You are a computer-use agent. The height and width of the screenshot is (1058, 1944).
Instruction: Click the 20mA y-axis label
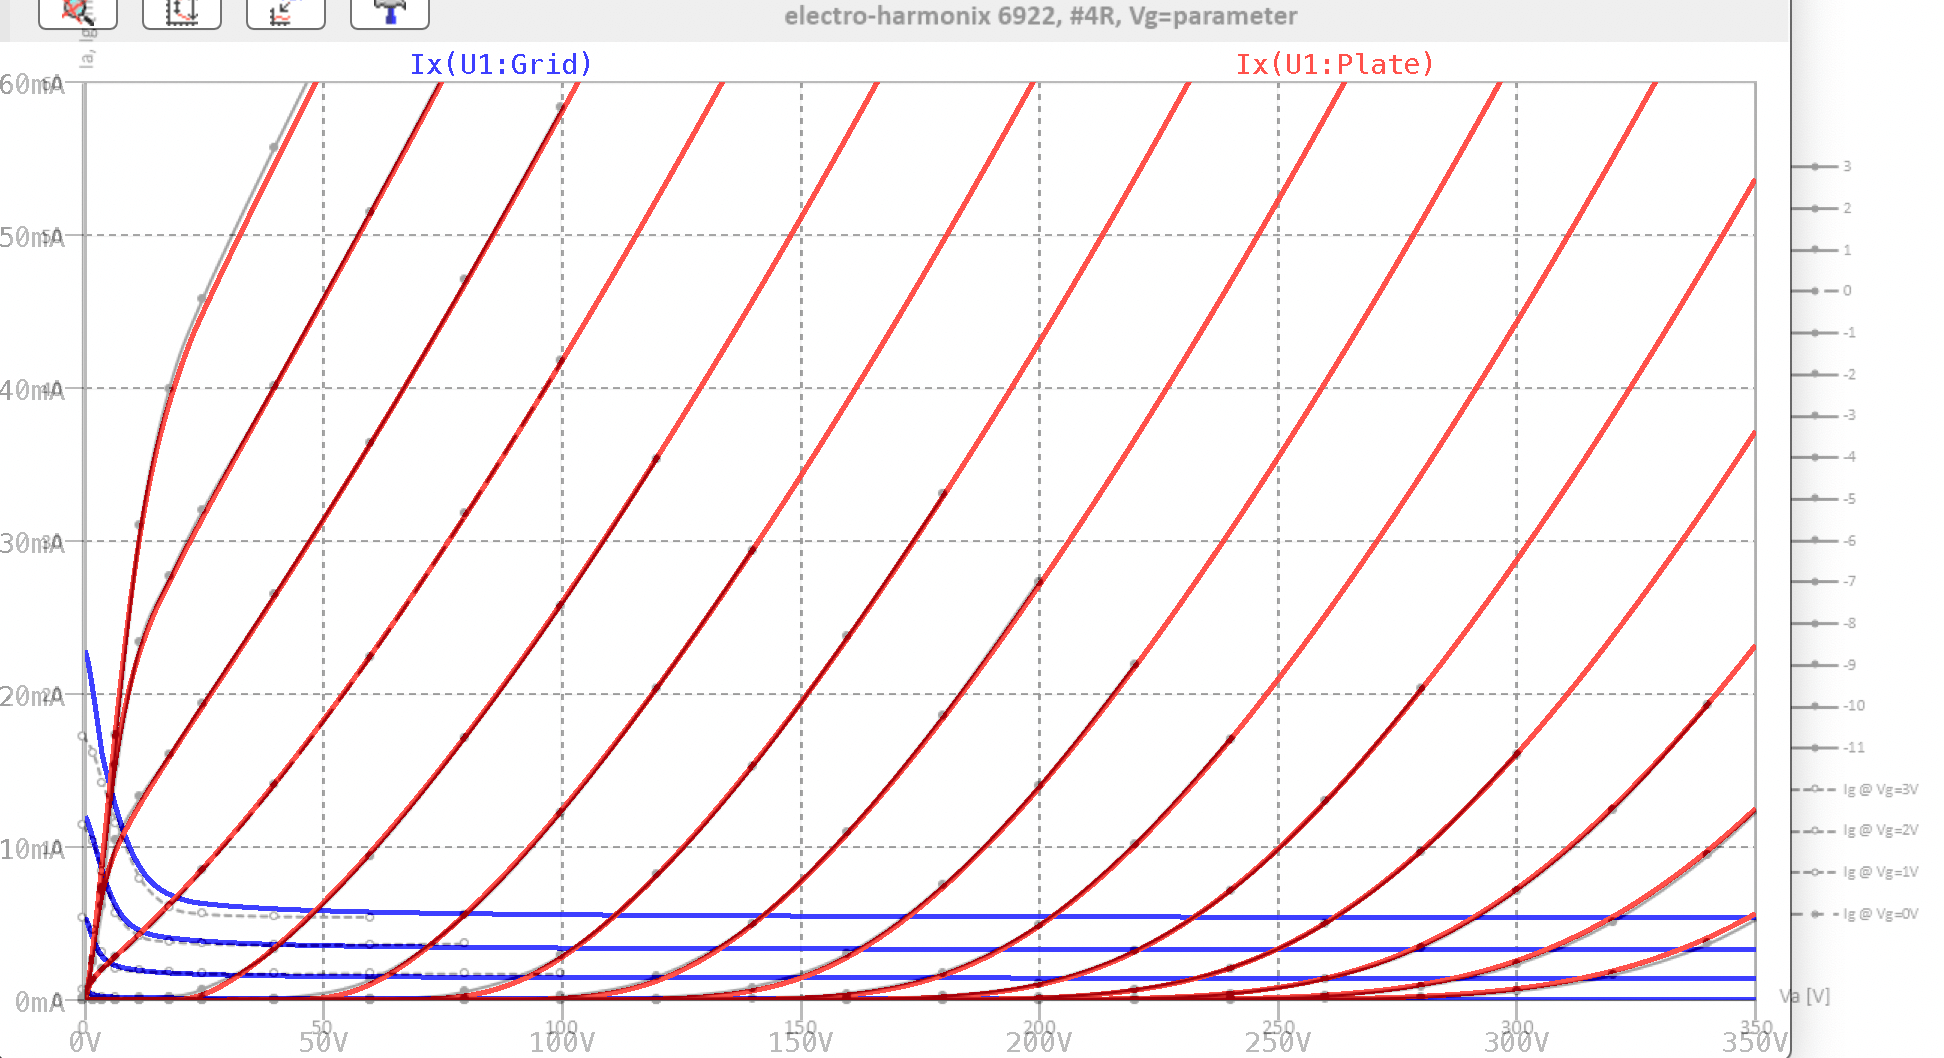point(32,696)
